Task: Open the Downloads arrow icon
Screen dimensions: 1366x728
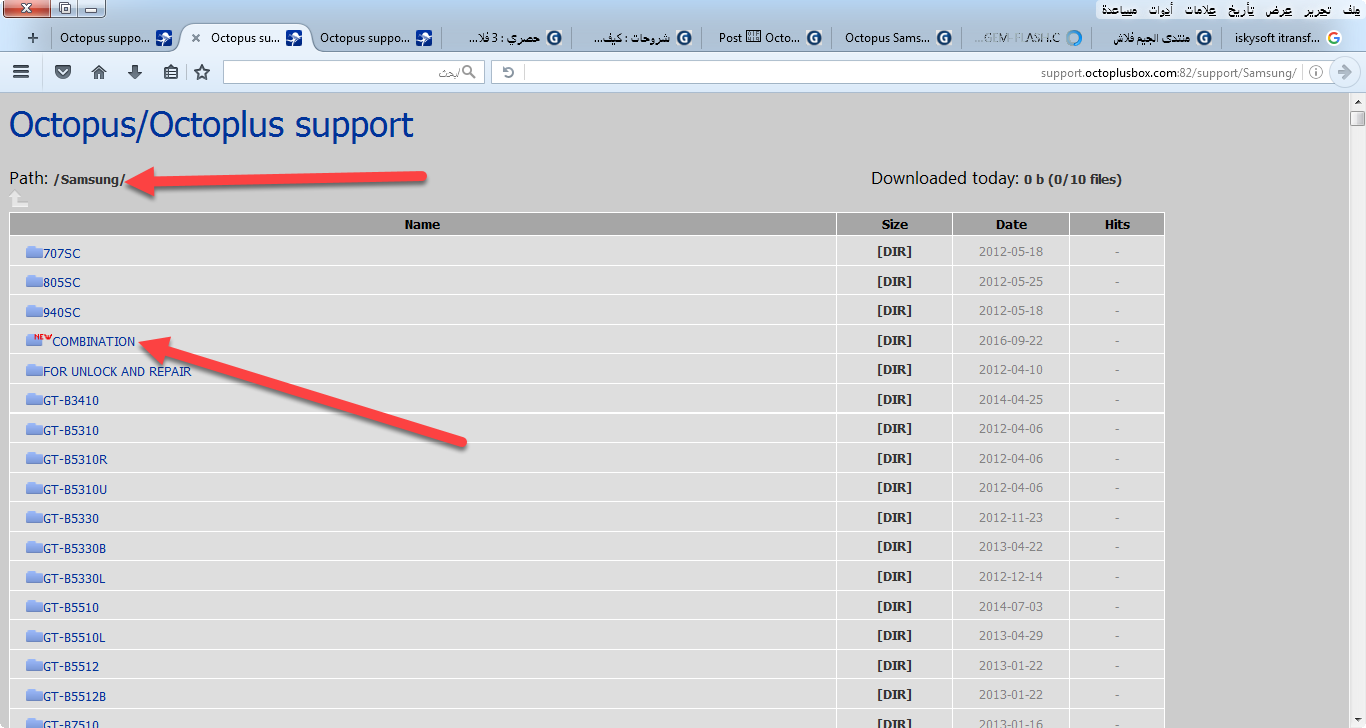Action: [135, 72]
